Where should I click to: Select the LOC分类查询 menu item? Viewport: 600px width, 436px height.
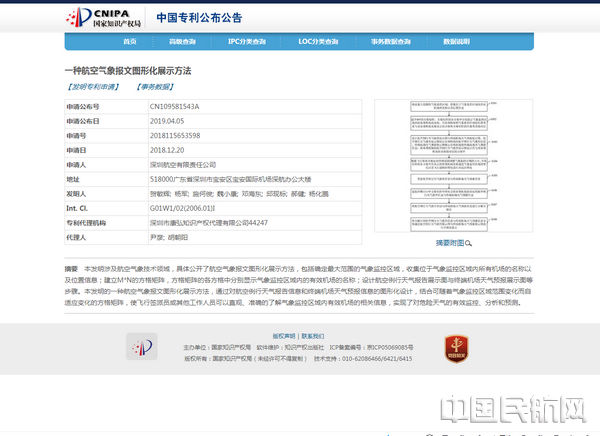coord(318,42)
